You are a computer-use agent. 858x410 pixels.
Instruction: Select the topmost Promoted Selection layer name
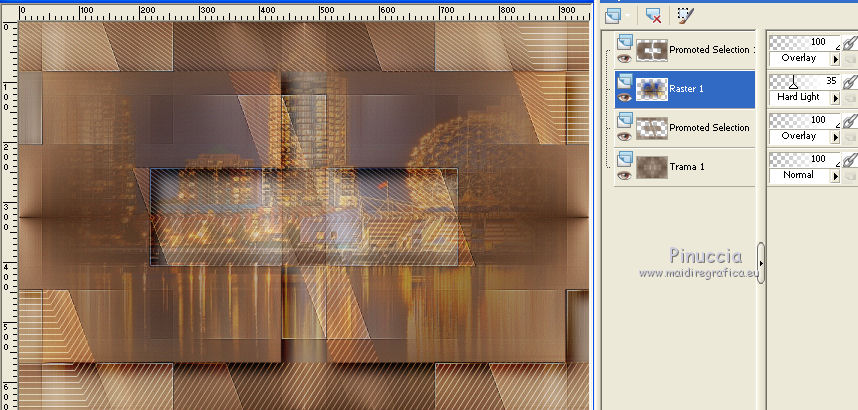coord(712,50)
